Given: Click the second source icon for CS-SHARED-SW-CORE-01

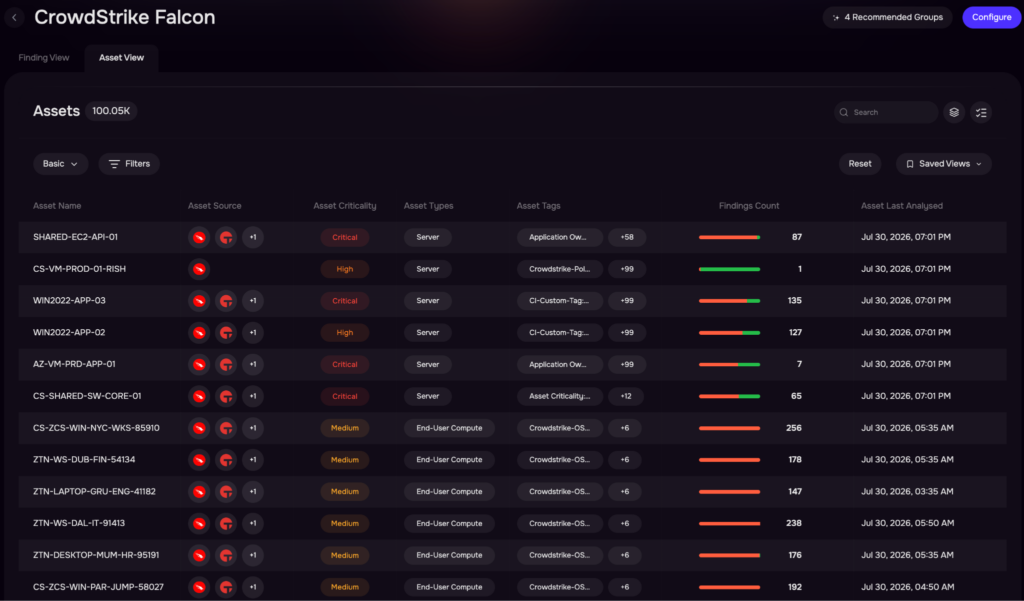Looking at the screenshot, I should (x=226, y=396).
